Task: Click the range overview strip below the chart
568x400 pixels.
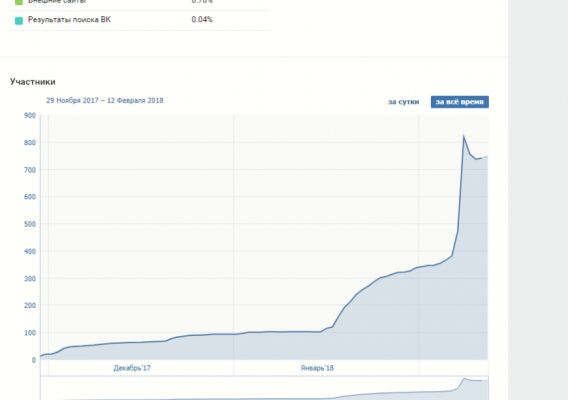Action: pyautogui.click(x=264, y=388)
